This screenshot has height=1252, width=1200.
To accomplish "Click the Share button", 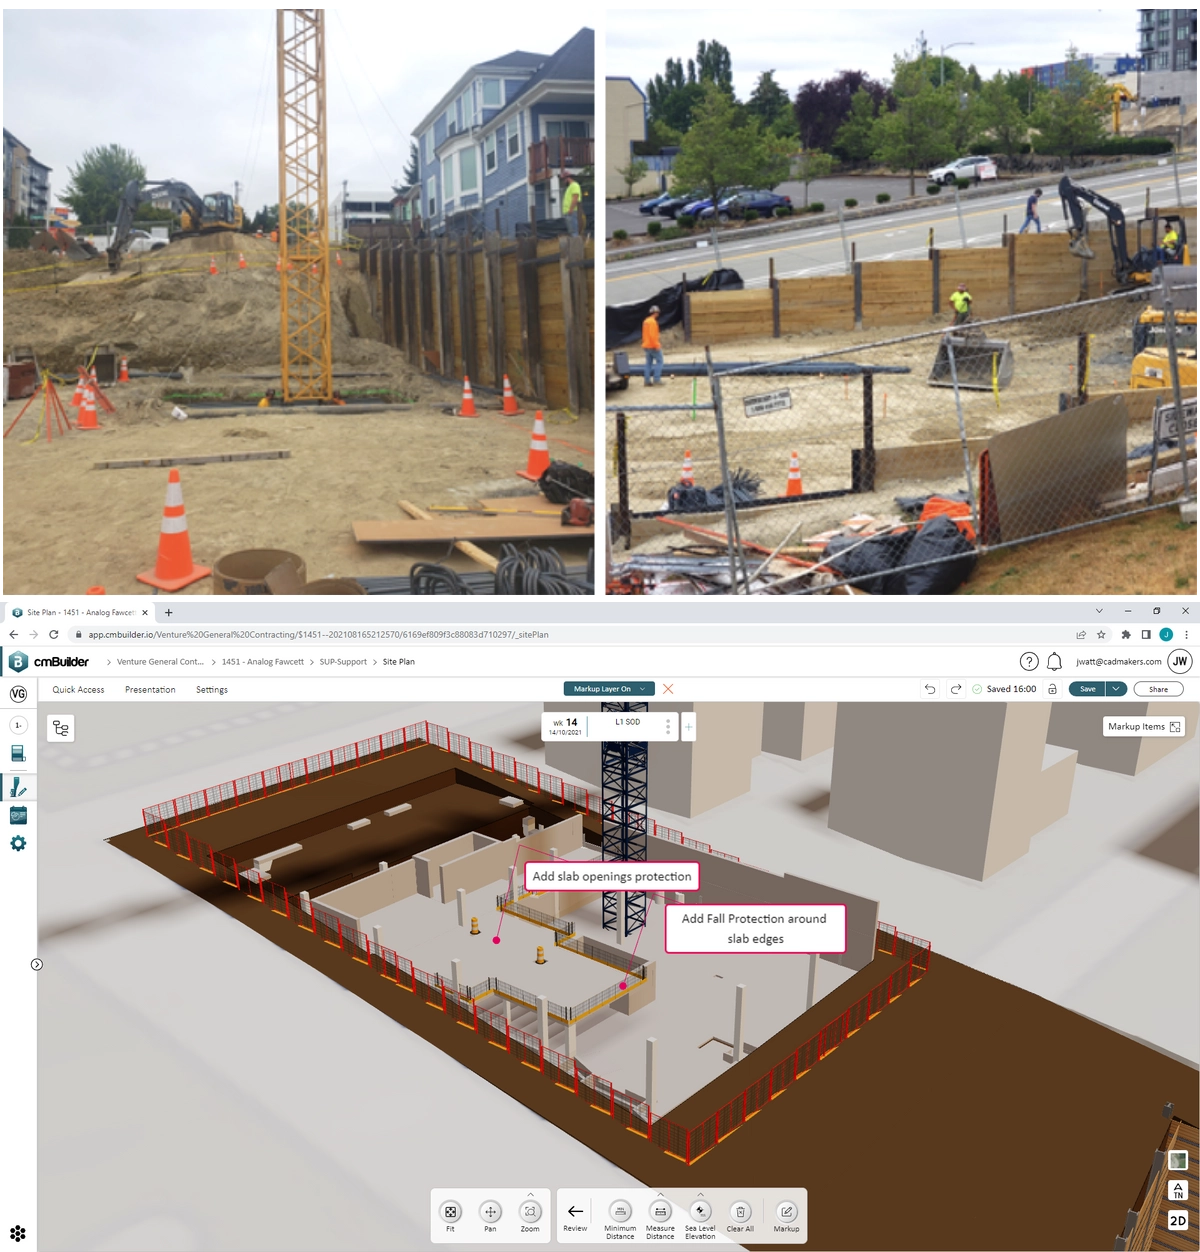I will pyautogui.click(x=1157, y=688).
